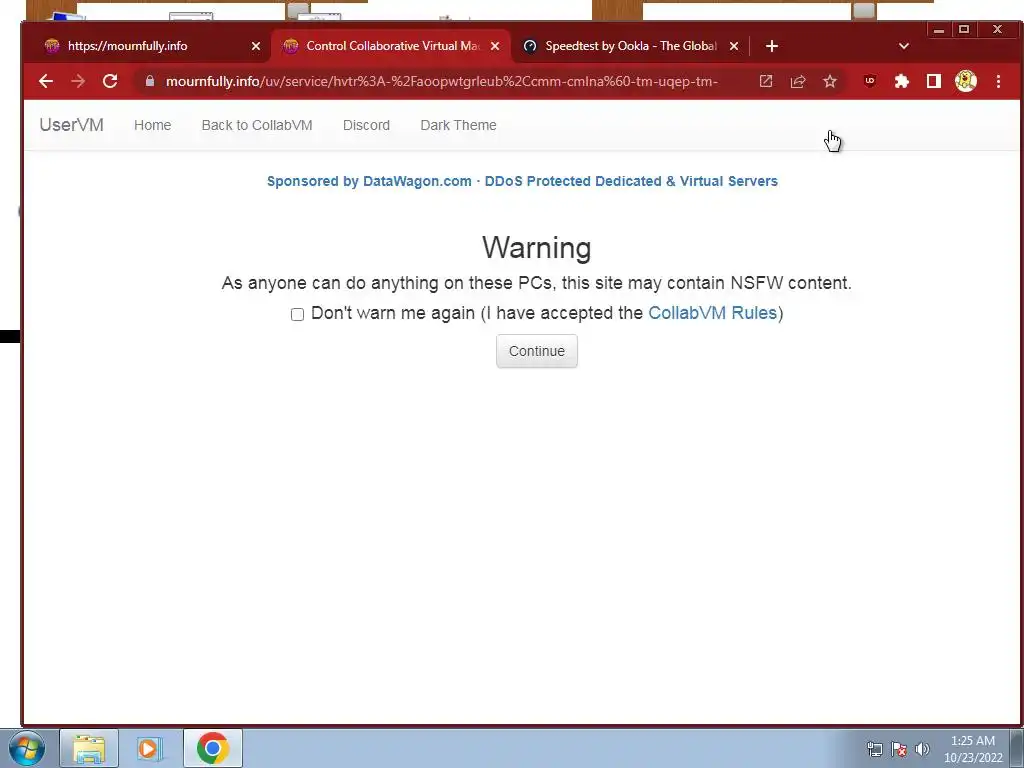Open page in new window icon
Screen dimensions: 1024x768
point(766,81)
